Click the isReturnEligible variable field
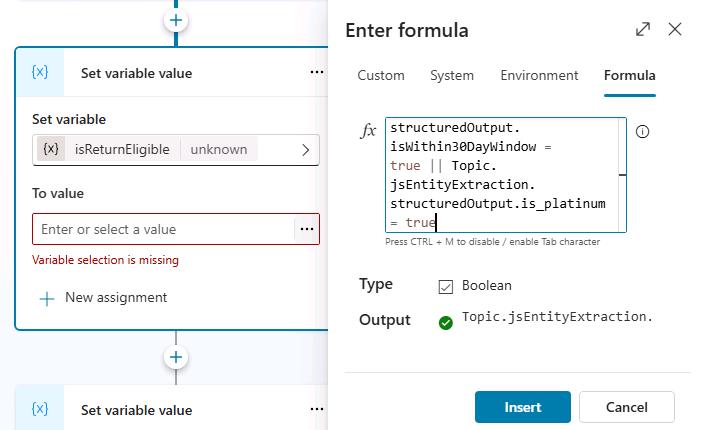The image size is (706, 430). coord(176,150)
